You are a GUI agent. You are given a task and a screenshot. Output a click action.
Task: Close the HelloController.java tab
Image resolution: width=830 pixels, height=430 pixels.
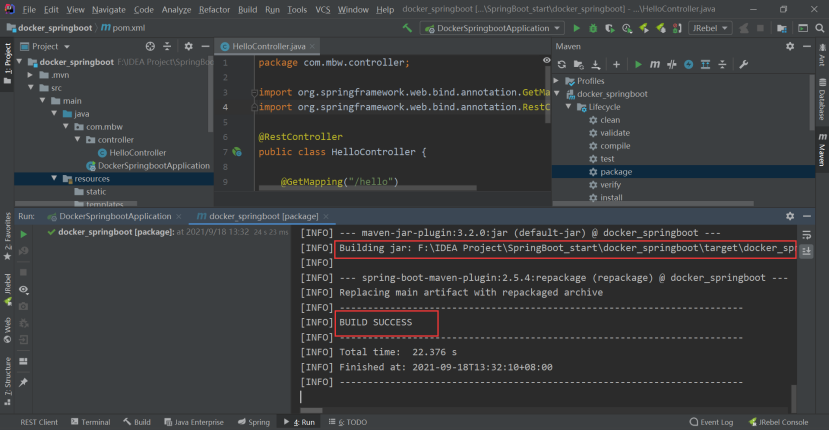313,47
